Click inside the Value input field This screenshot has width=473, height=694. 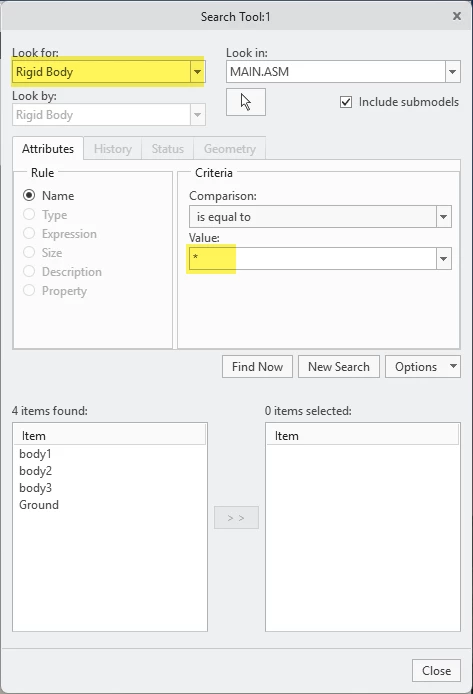[x=312, y=258]
